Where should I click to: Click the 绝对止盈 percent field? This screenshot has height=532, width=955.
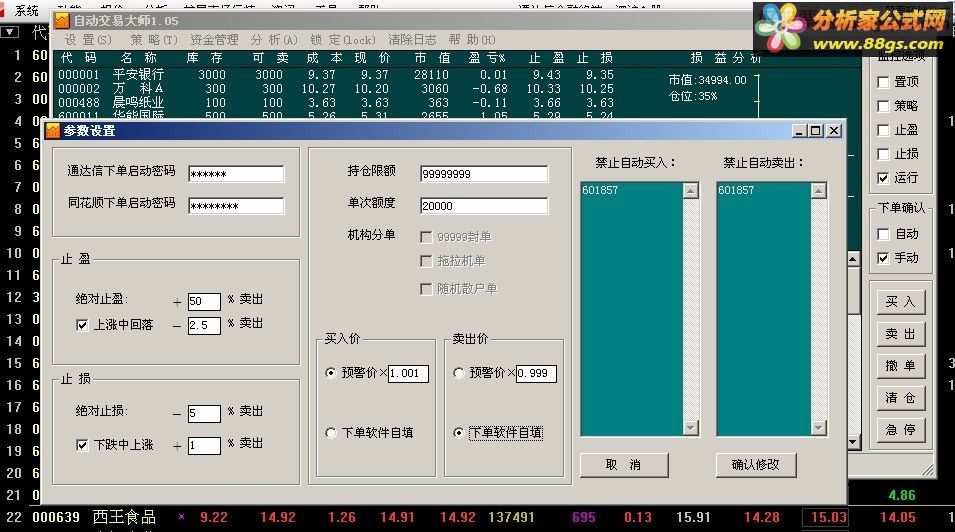coord(204,301)
